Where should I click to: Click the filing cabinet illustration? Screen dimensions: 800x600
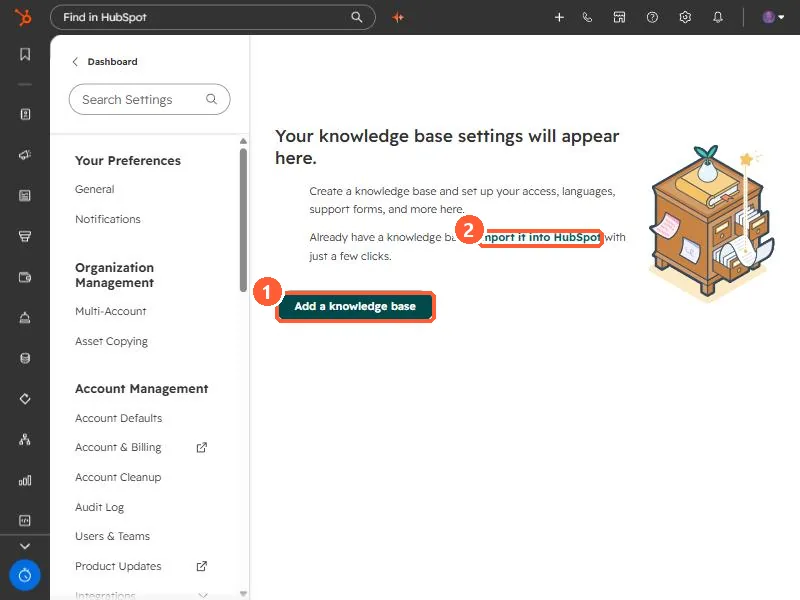(x=711, y=222)
